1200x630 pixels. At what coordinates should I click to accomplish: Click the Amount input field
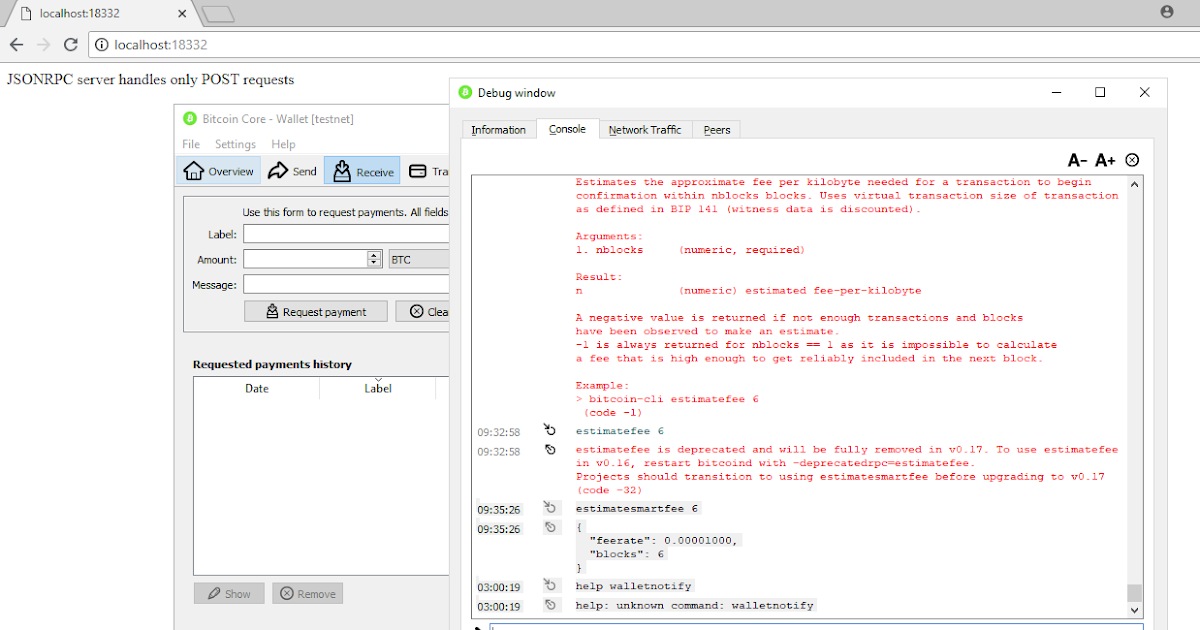tap(306, 259)
